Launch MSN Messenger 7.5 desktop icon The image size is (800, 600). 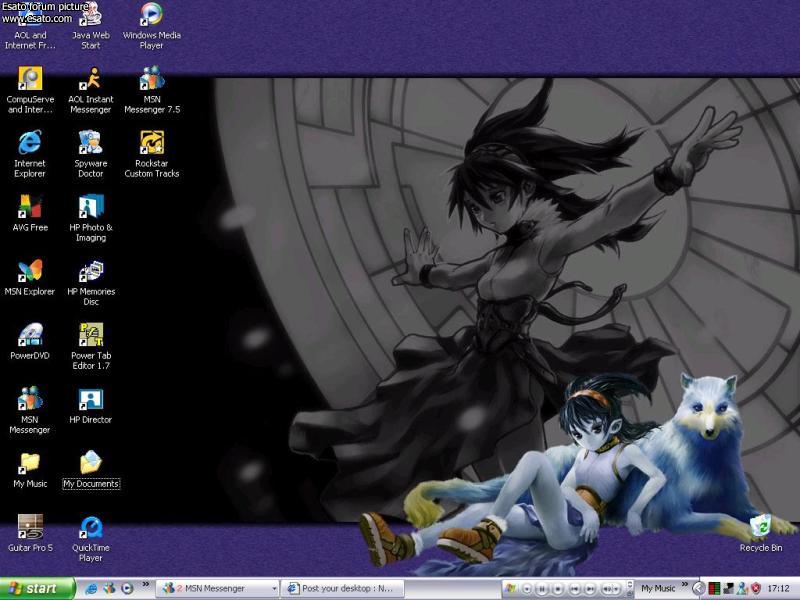[x=152, y=90]
